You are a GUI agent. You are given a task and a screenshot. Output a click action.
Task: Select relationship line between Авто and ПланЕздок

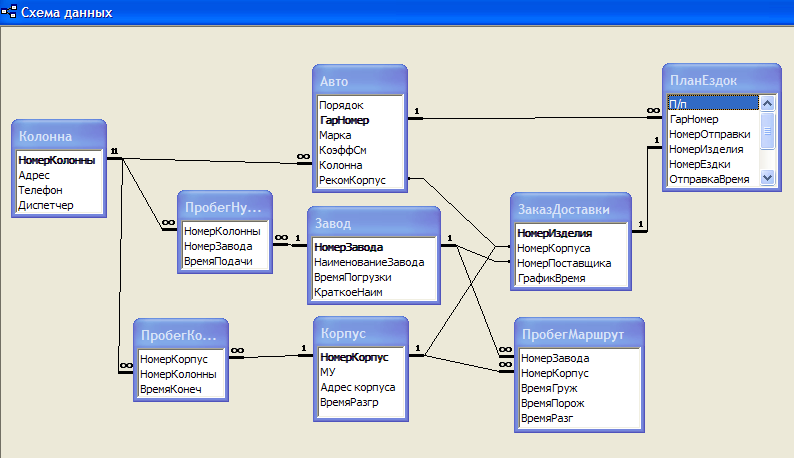[x=535, y=118]
